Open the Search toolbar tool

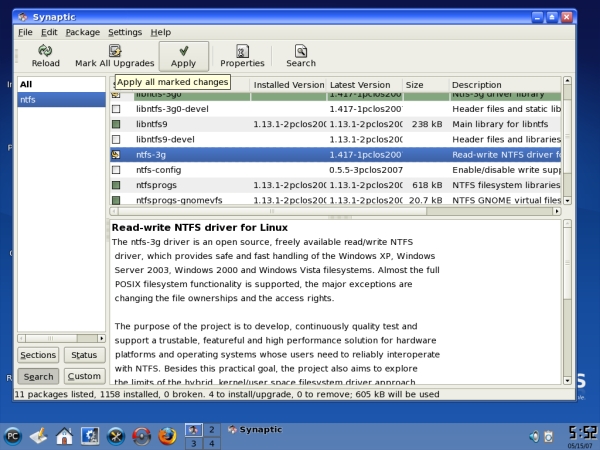(x=301, y=56)
